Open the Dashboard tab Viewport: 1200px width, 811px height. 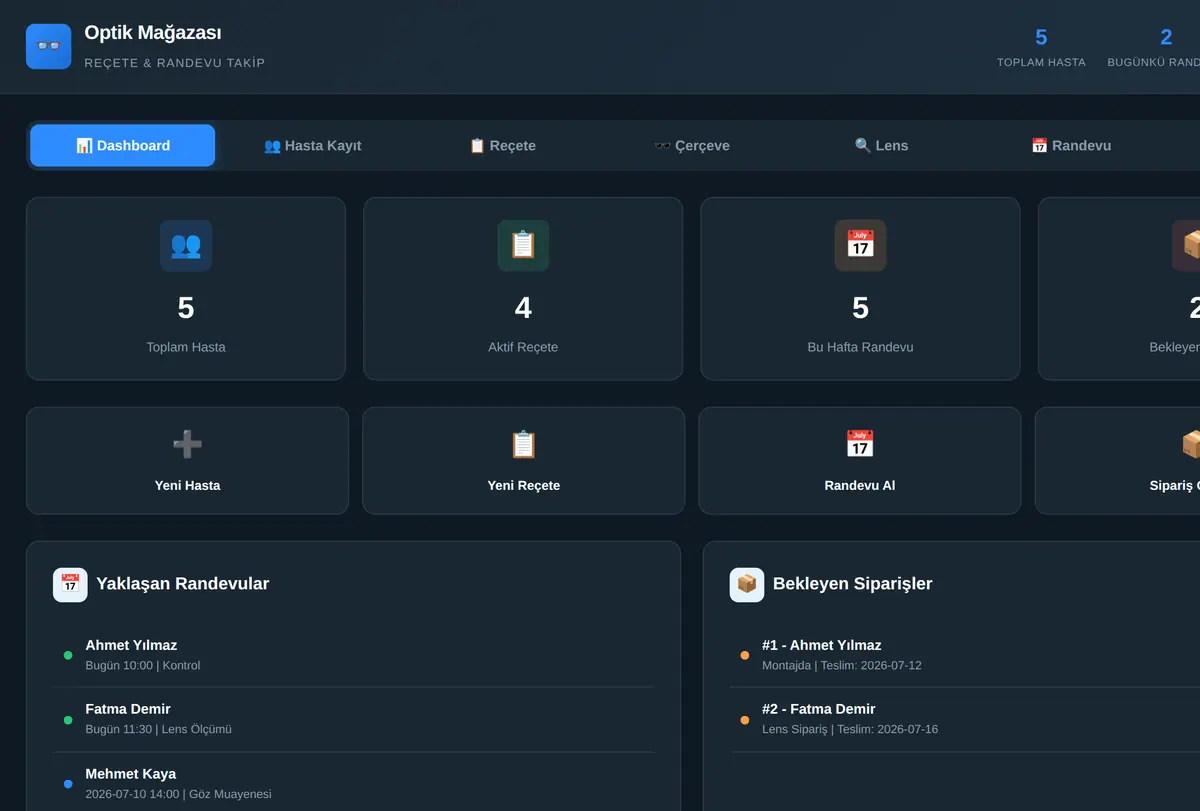click(x=122, y=145)
